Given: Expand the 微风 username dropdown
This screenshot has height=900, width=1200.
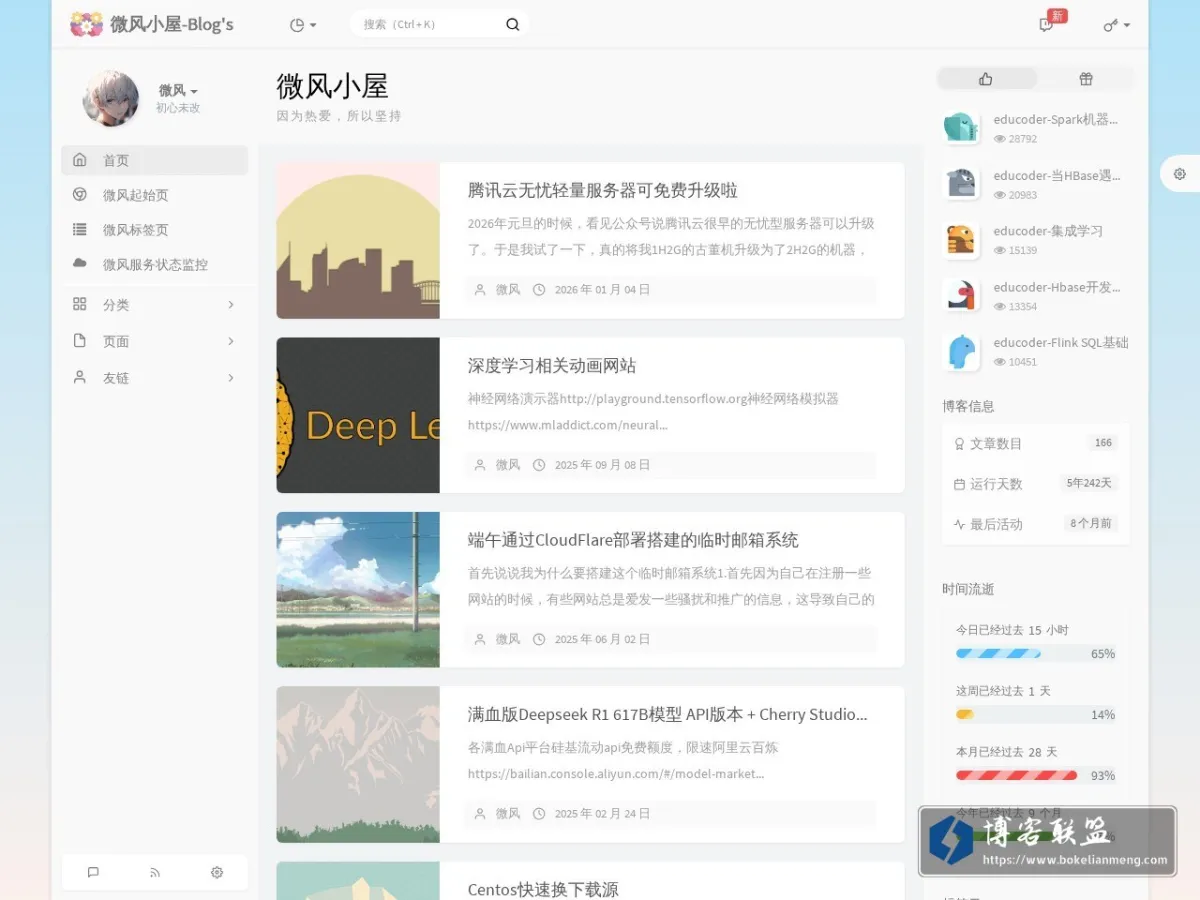Looking at the screenshot, I should (x=178, y=90).
